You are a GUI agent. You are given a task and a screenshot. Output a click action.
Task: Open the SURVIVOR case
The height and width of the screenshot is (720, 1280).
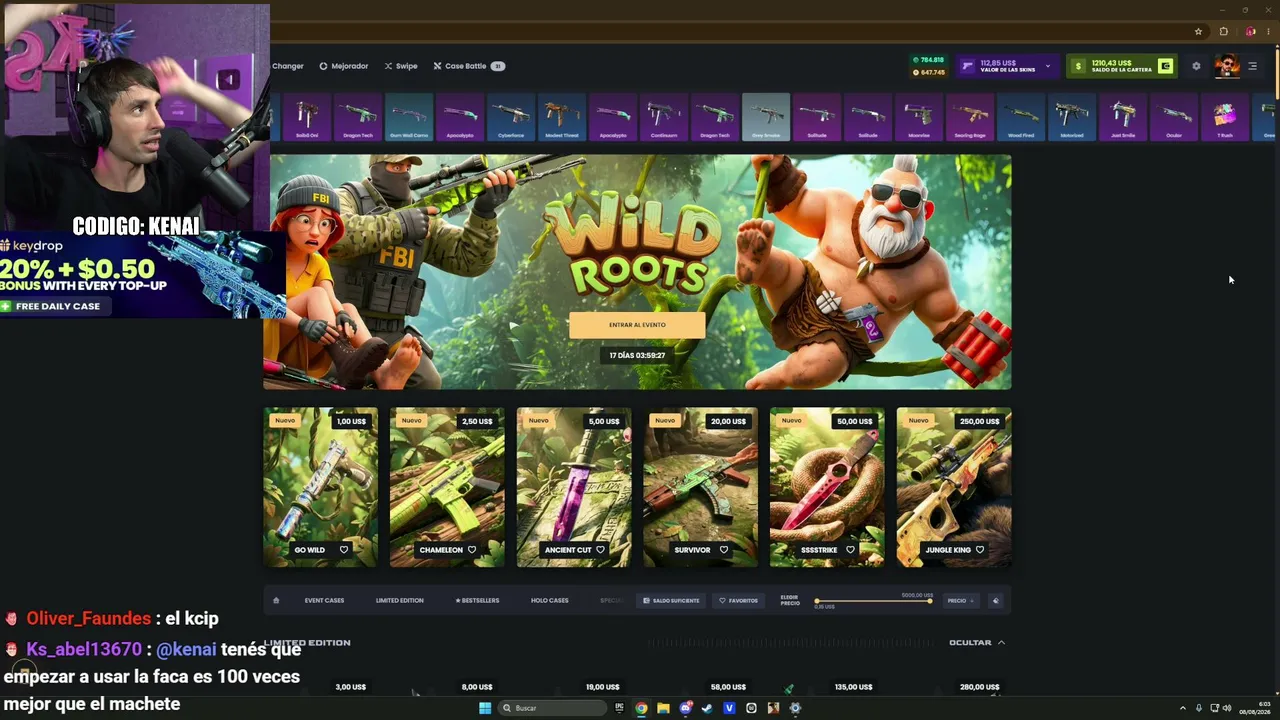point(700,487)
